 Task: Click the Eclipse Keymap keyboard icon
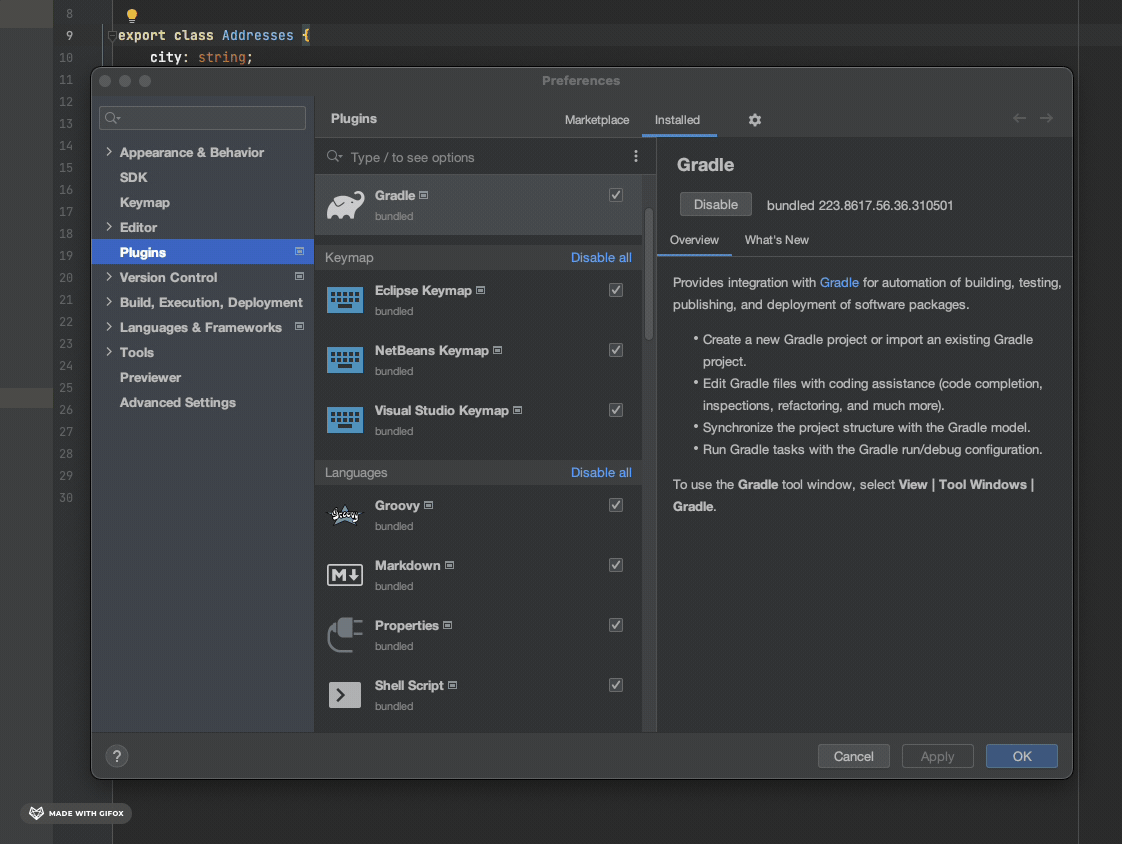click(345, 300)
